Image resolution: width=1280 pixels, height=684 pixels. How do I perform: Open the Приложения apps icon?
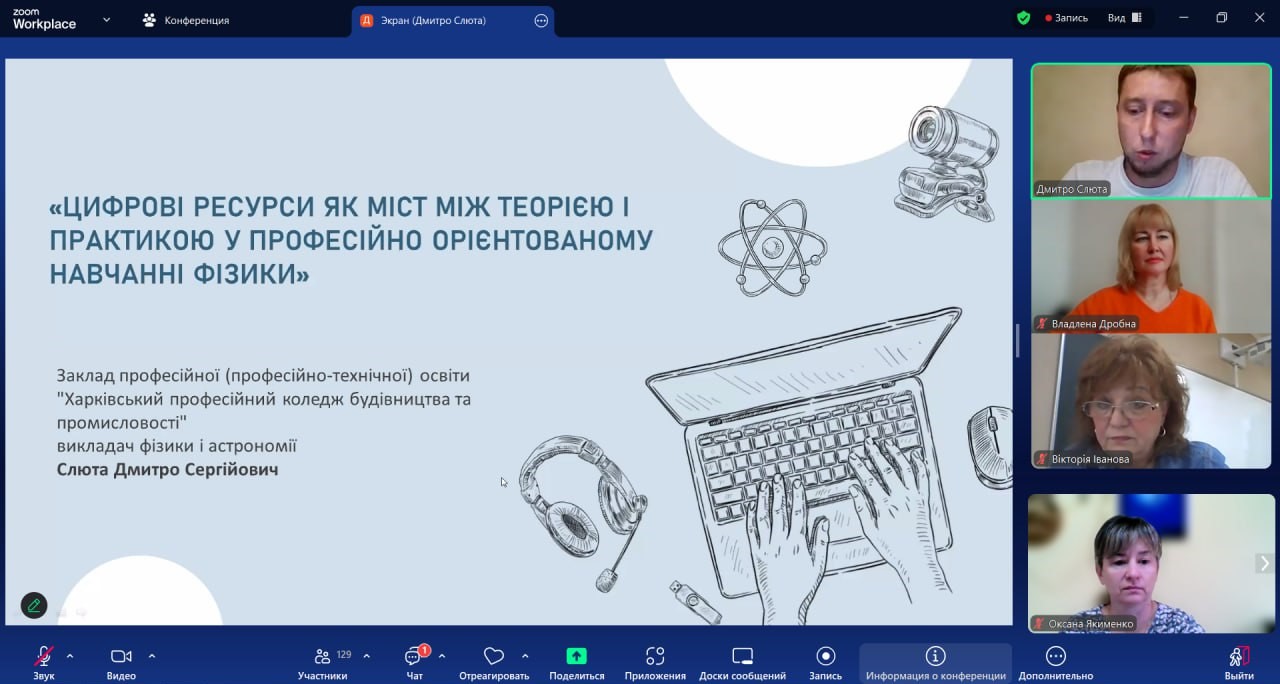[x=655, y=657]
